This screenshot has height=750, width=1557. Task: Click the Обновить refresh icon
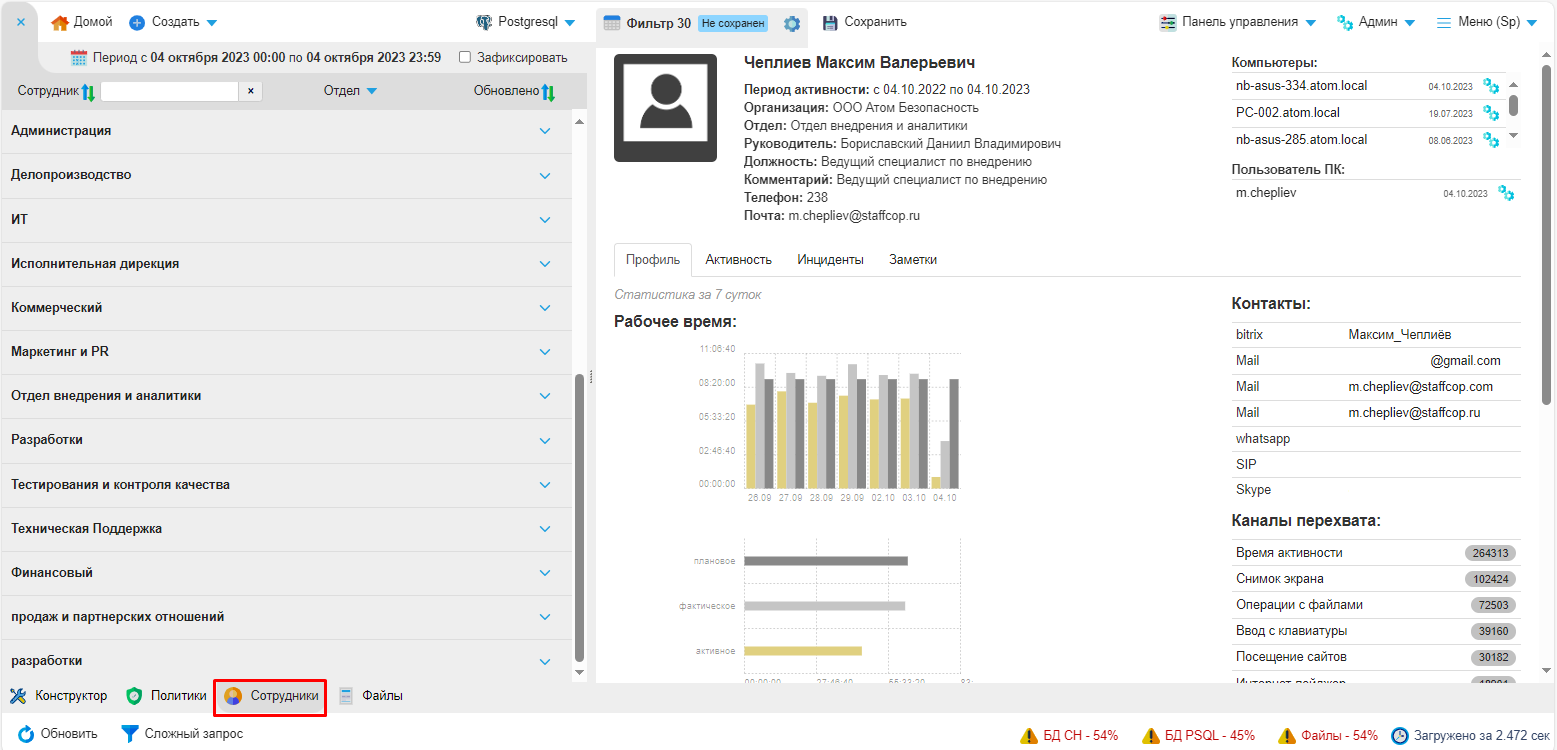coord(26,734)
